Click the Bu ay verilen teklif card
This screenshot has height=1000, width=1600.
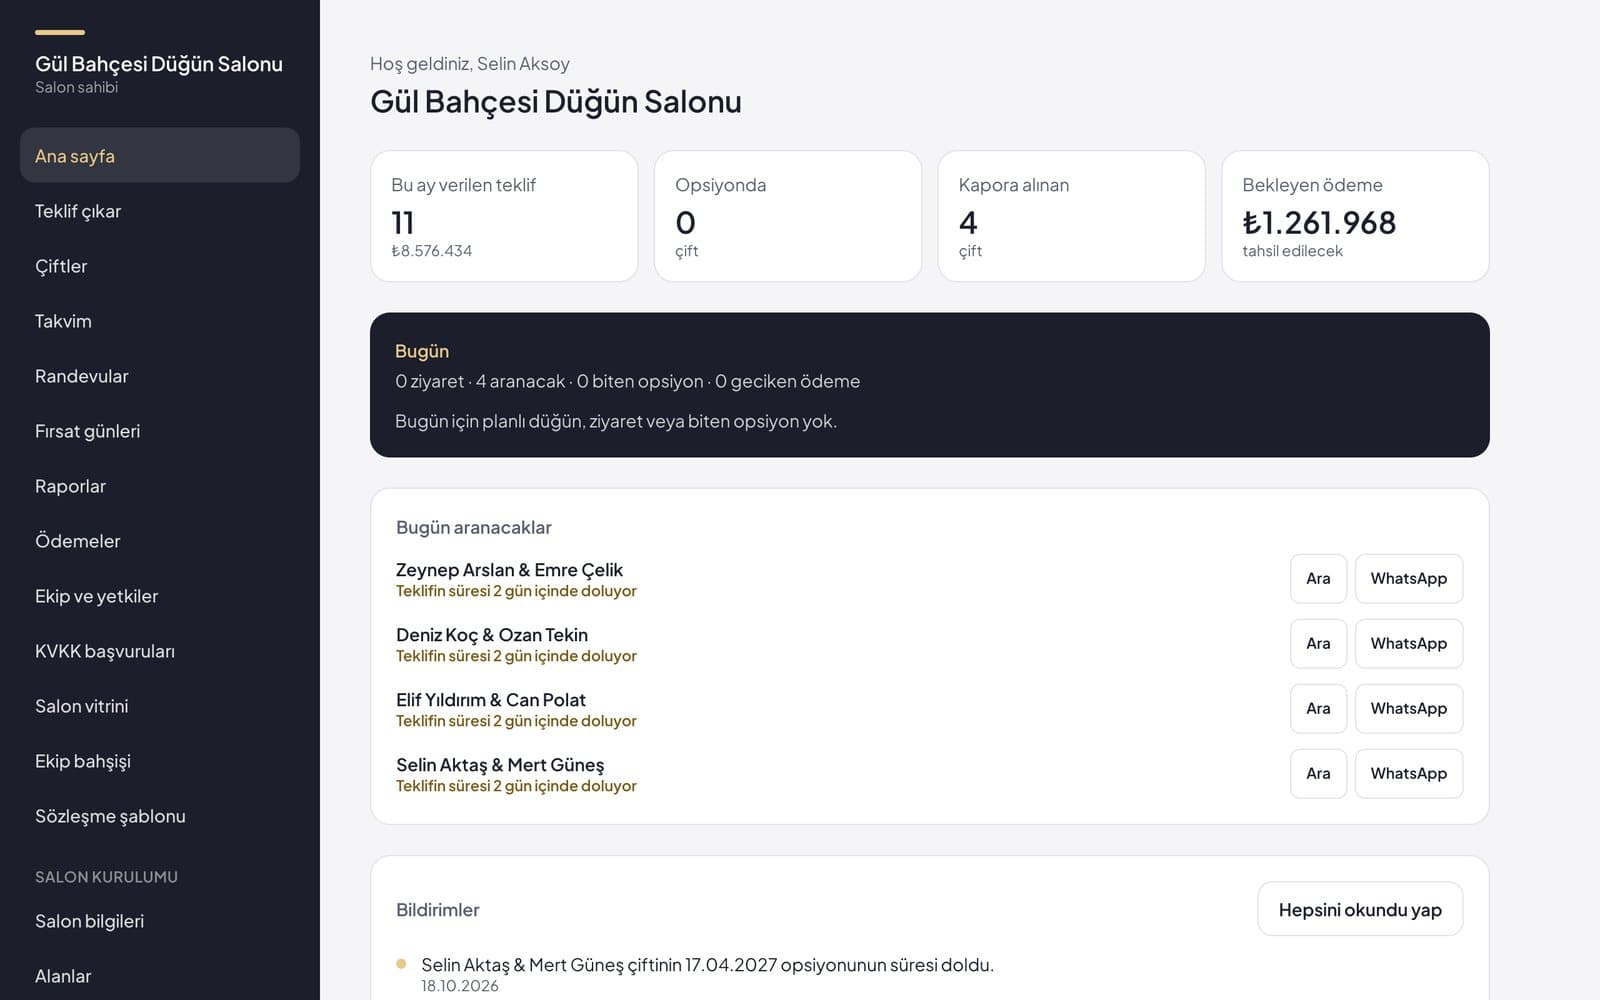(504, 216)
